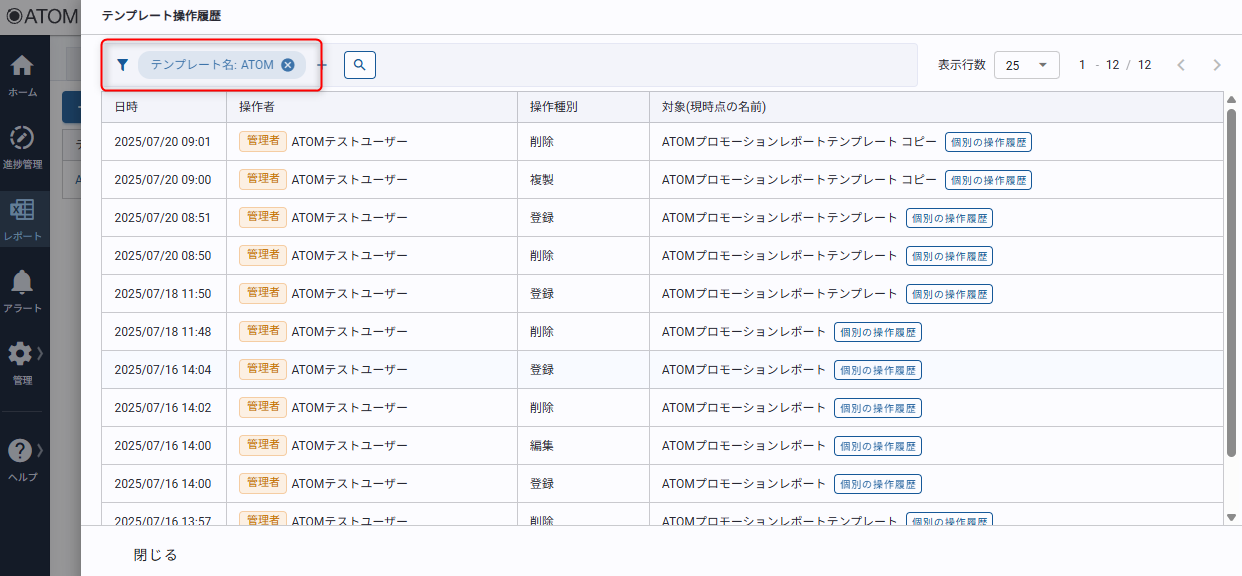
Task: Open the Admin (管理) gear icon
Action: 21,355
